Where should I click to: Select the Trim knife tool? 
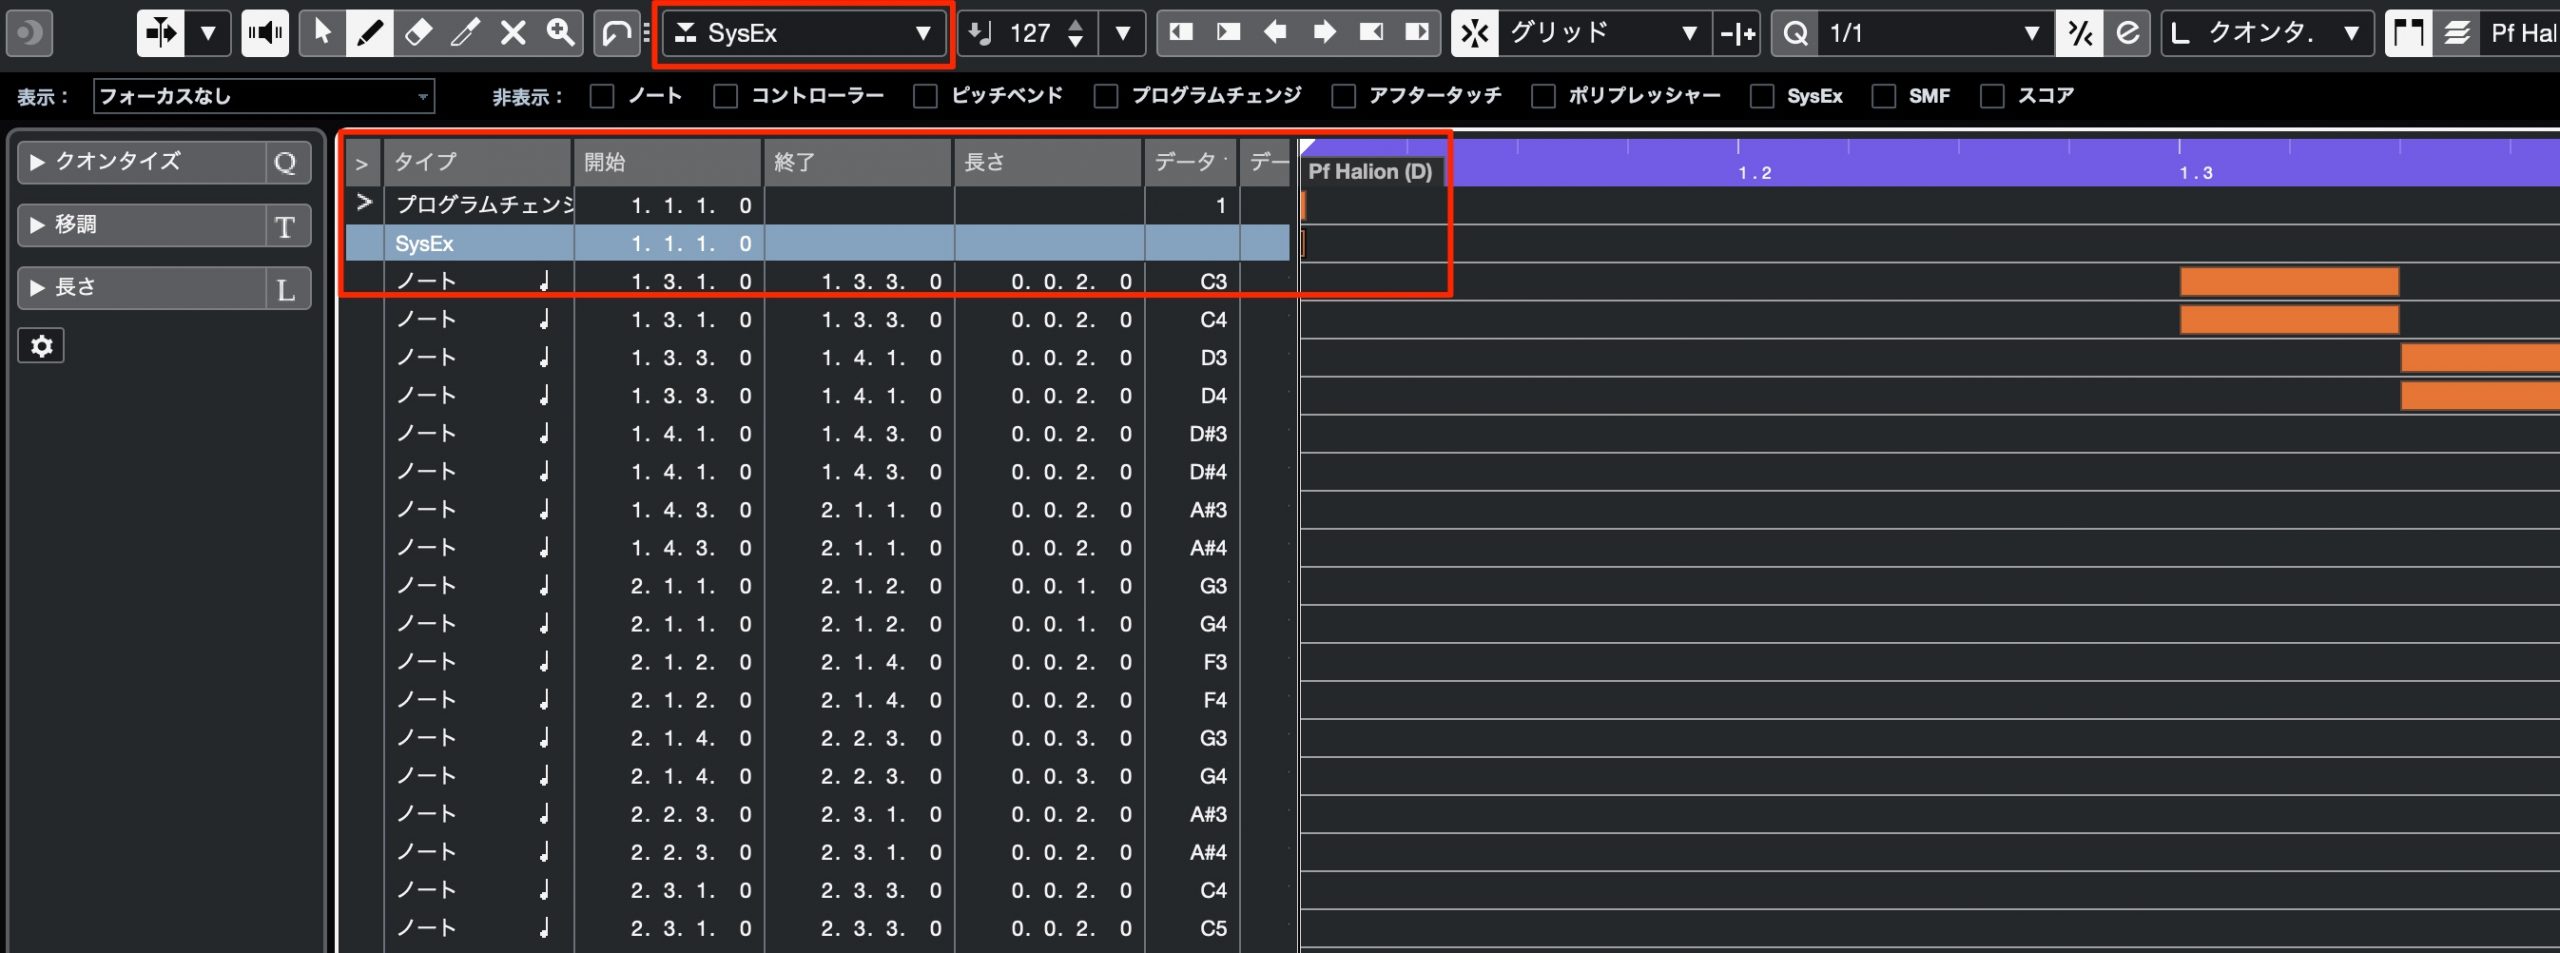[x=465, y=33]
